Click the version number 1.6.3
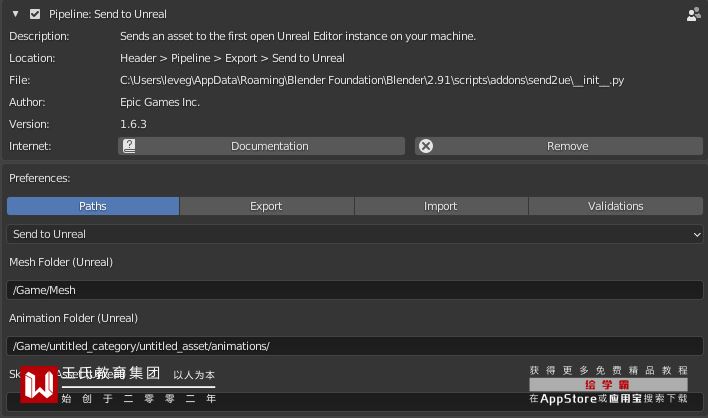This screenshot has height=418, width=708. coord(133,124)
